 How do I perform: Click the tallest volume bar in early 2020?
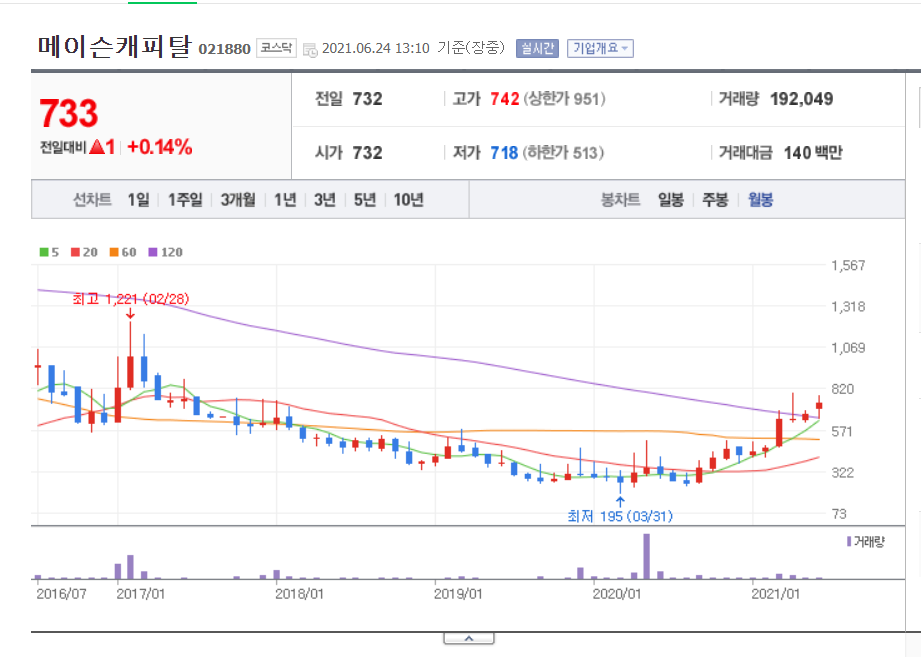pos(647,557)
